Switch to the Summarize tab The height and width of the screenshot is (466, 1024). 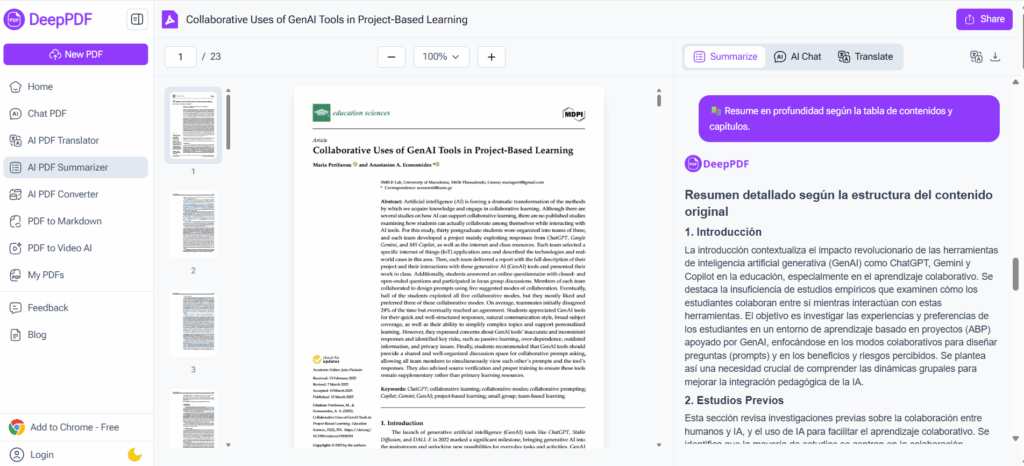tap(725, 57)
